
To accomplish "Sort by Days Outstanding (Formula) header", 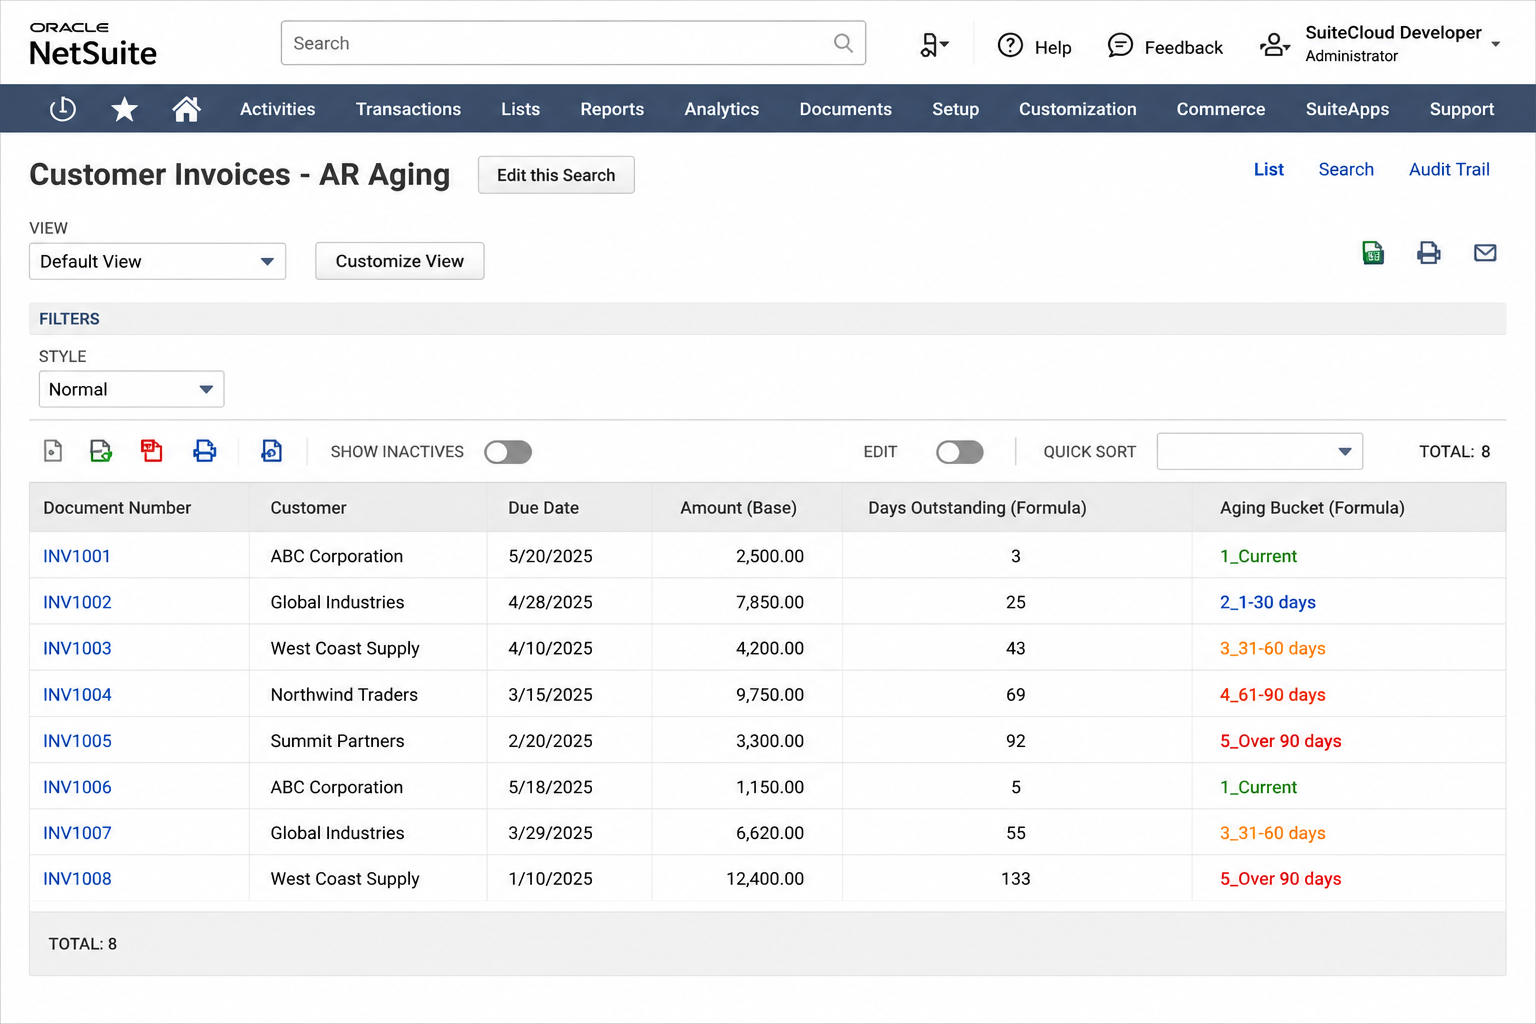I will [977, 508].
